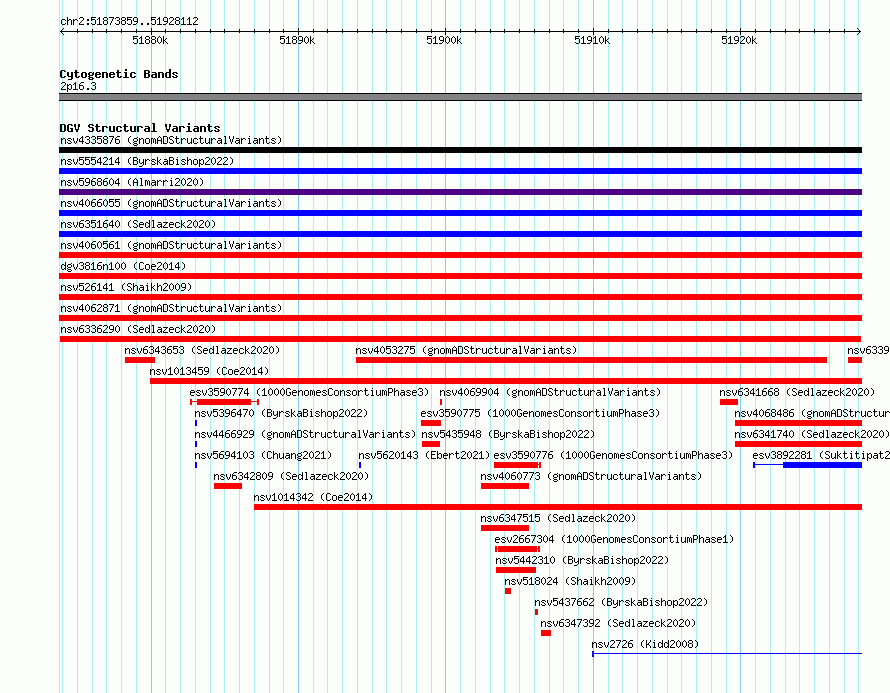Click the esv3590776 (1000GenomesConsortiumPhase3) label

[x=613, y=455]
